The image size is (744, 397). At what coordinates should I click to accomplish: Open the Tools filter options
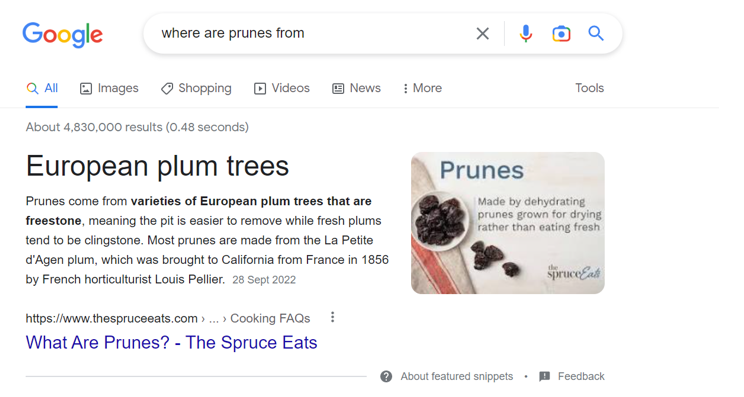coord(589,88)
